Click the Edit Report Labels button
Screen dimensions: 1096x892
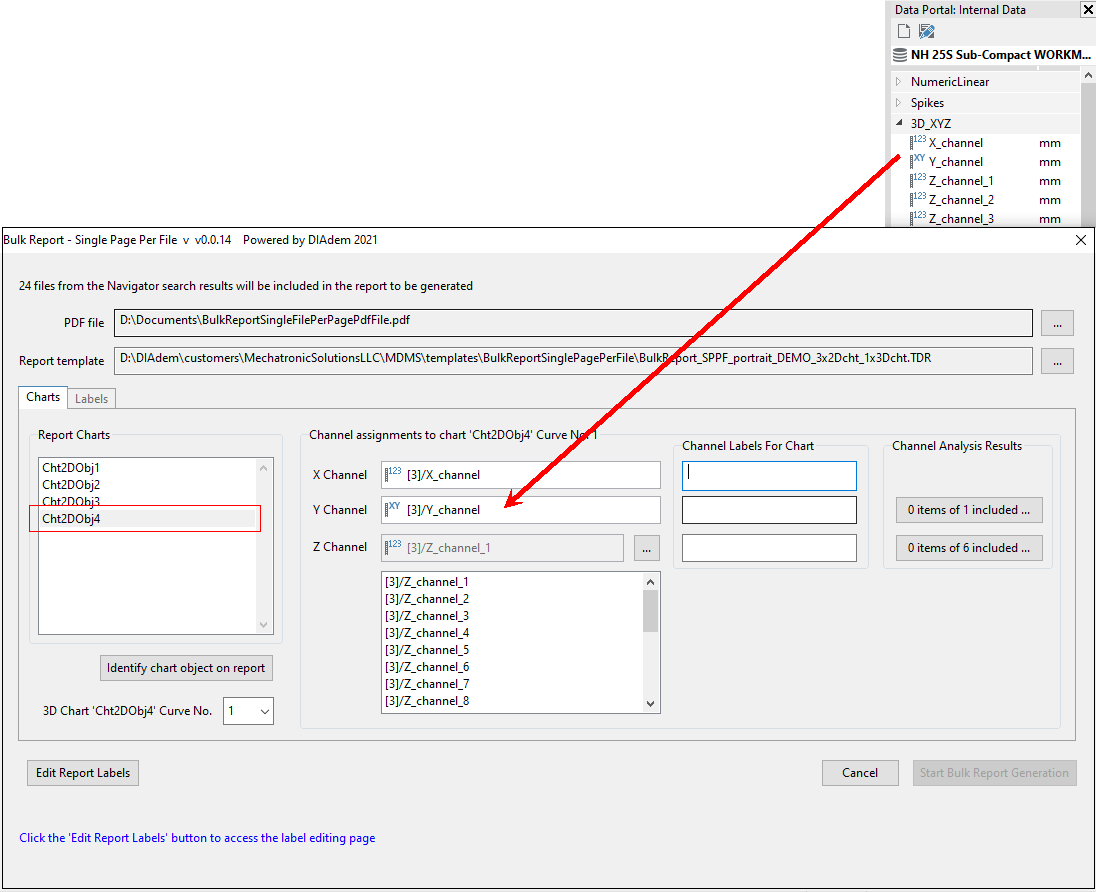coord(84,773)
